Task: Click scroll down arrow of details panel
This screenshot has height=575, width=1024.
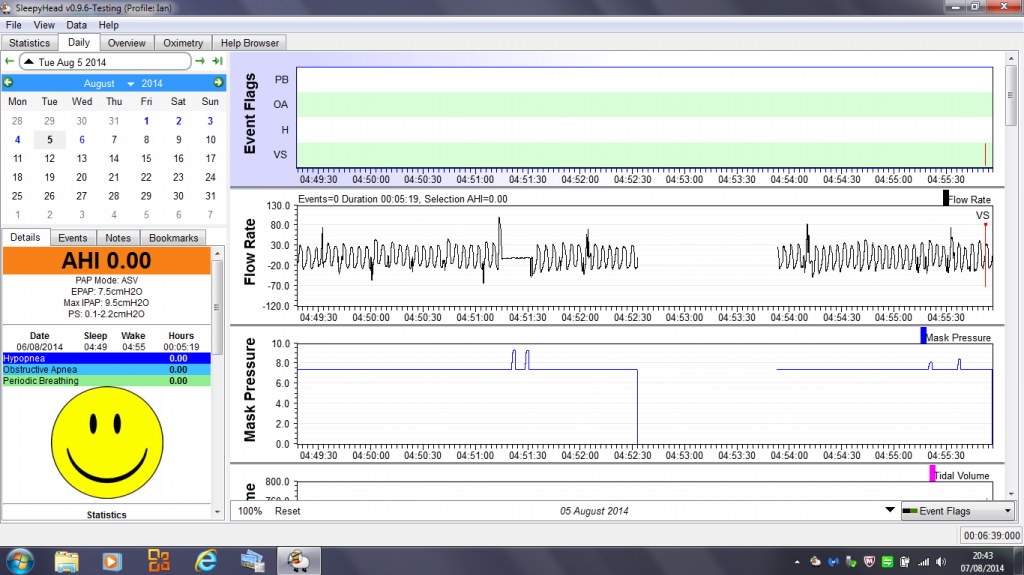Action: click(x=217, y=512)
